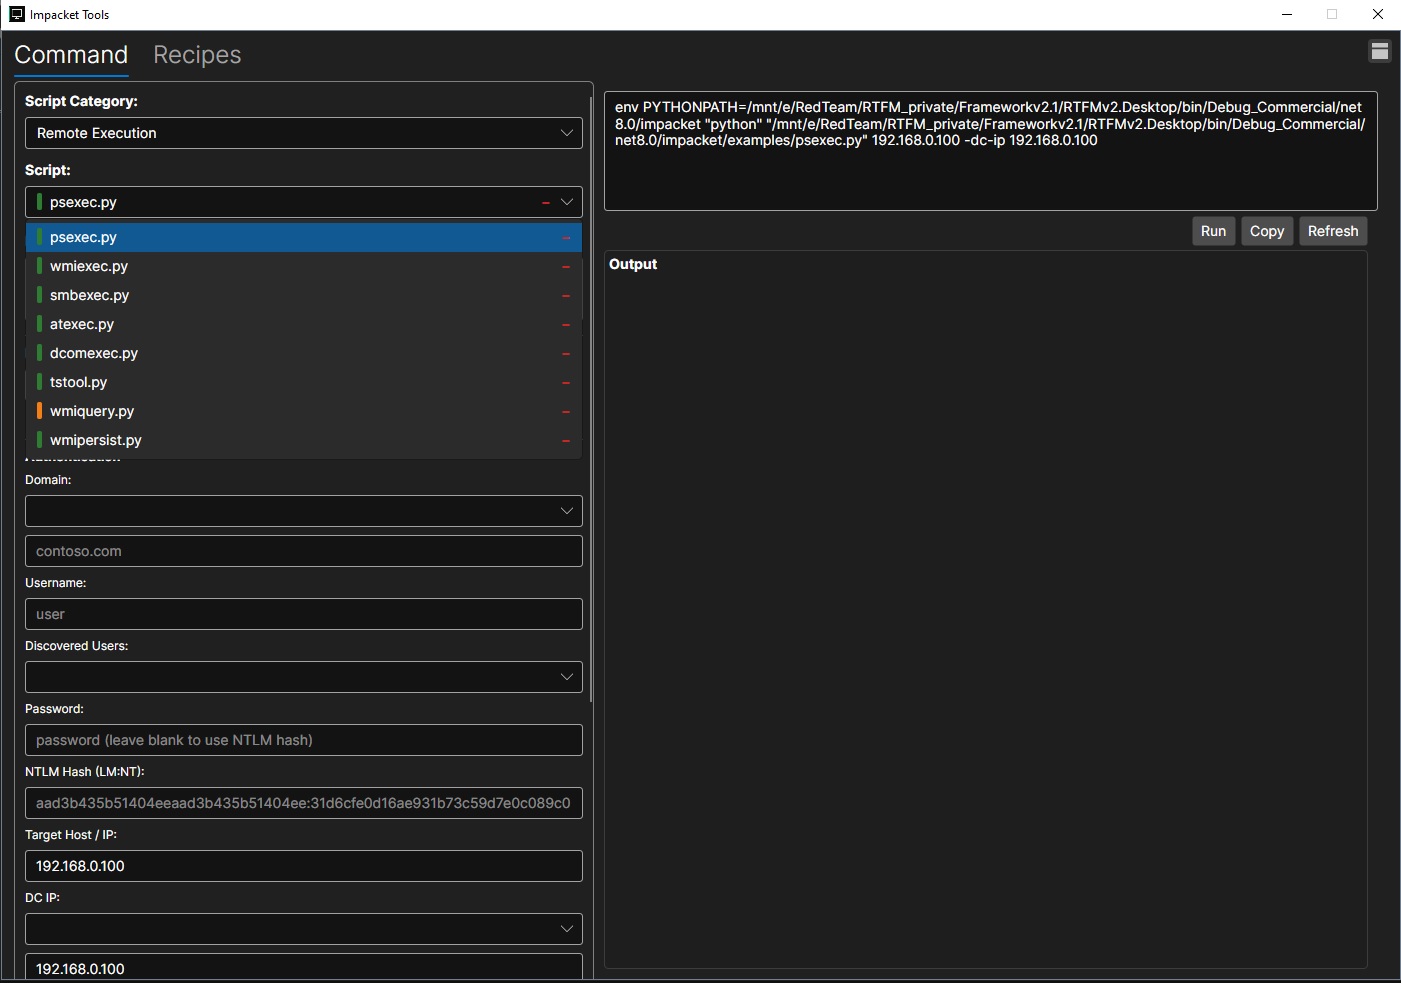Screen dimensions: 1401x983
Task: Click the red dash icon beside wmiexec.py
Action: coord(566,267)
